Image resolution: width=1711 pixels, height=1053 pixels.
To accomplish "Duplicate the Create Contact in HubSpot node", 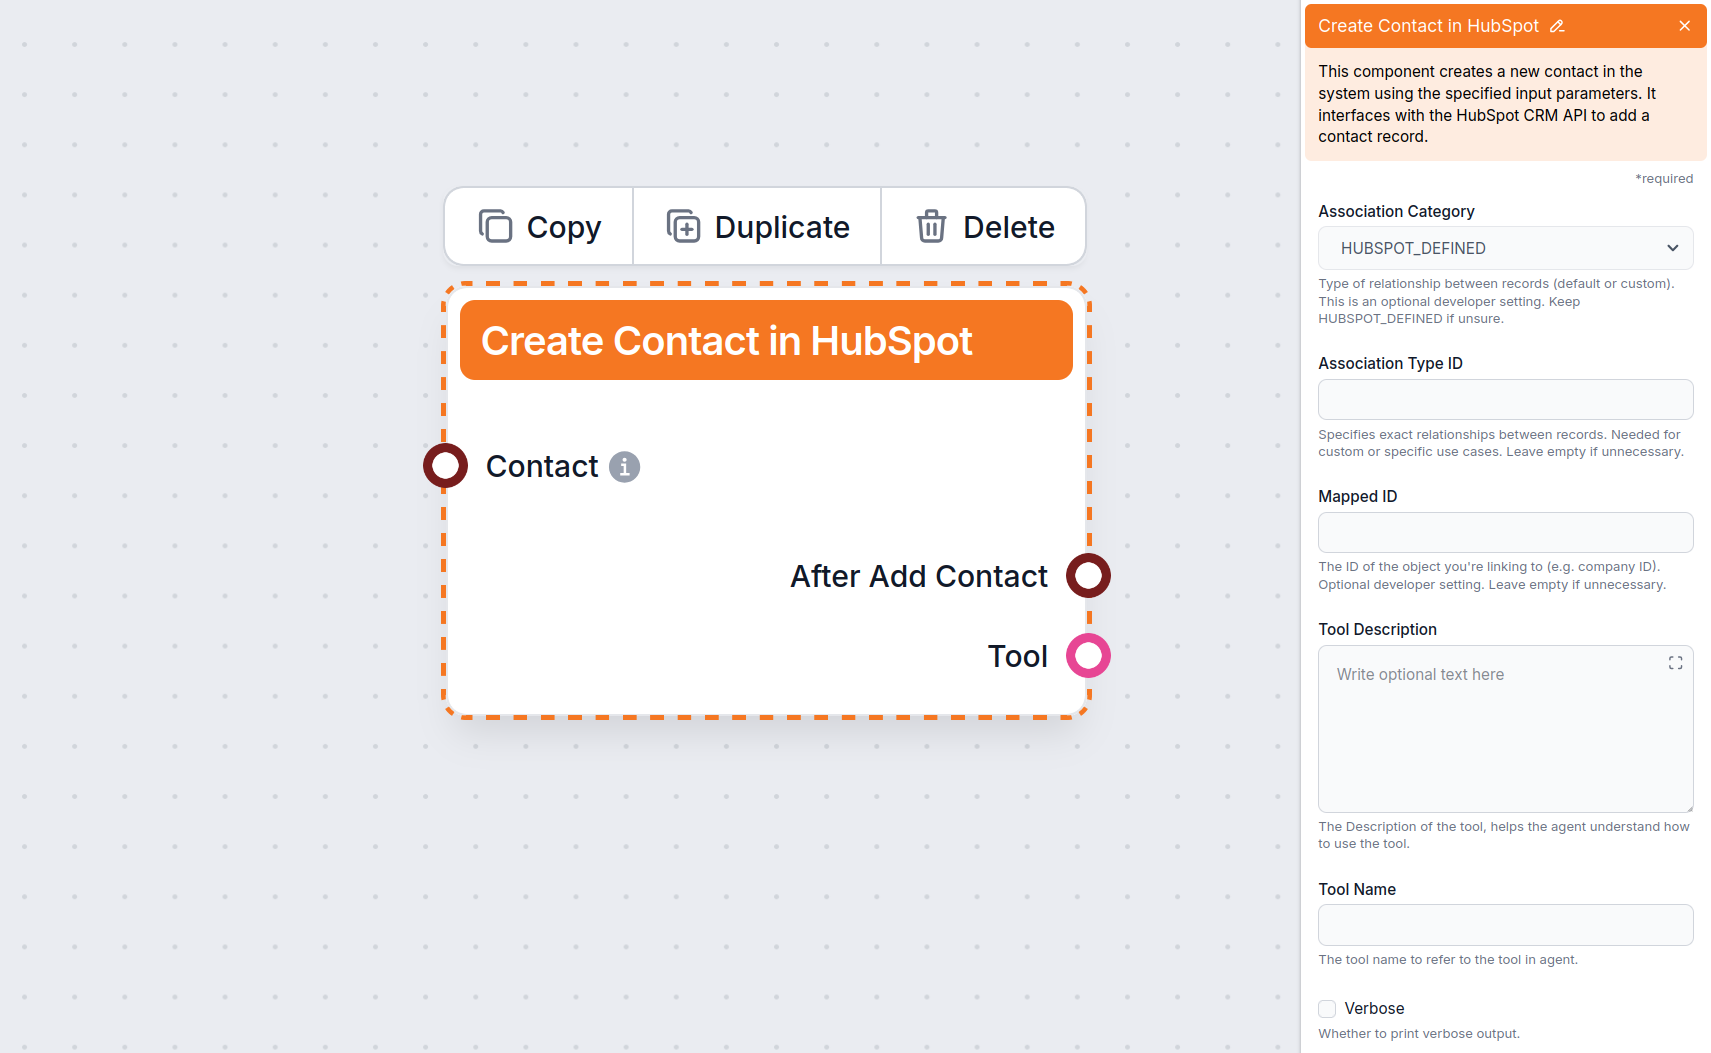I will coord(757,227).
